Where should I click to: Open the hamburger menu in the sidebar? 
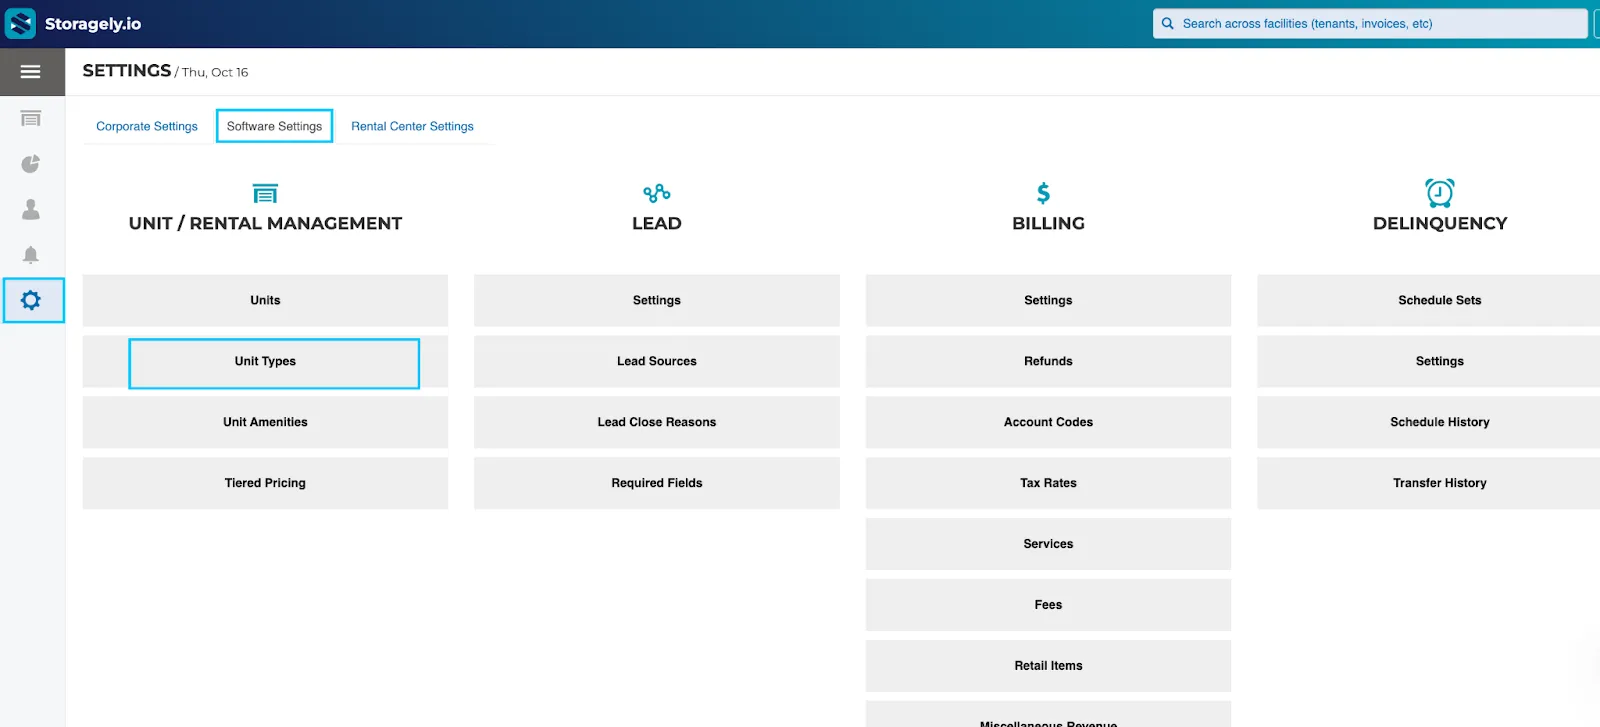(31, 72)
